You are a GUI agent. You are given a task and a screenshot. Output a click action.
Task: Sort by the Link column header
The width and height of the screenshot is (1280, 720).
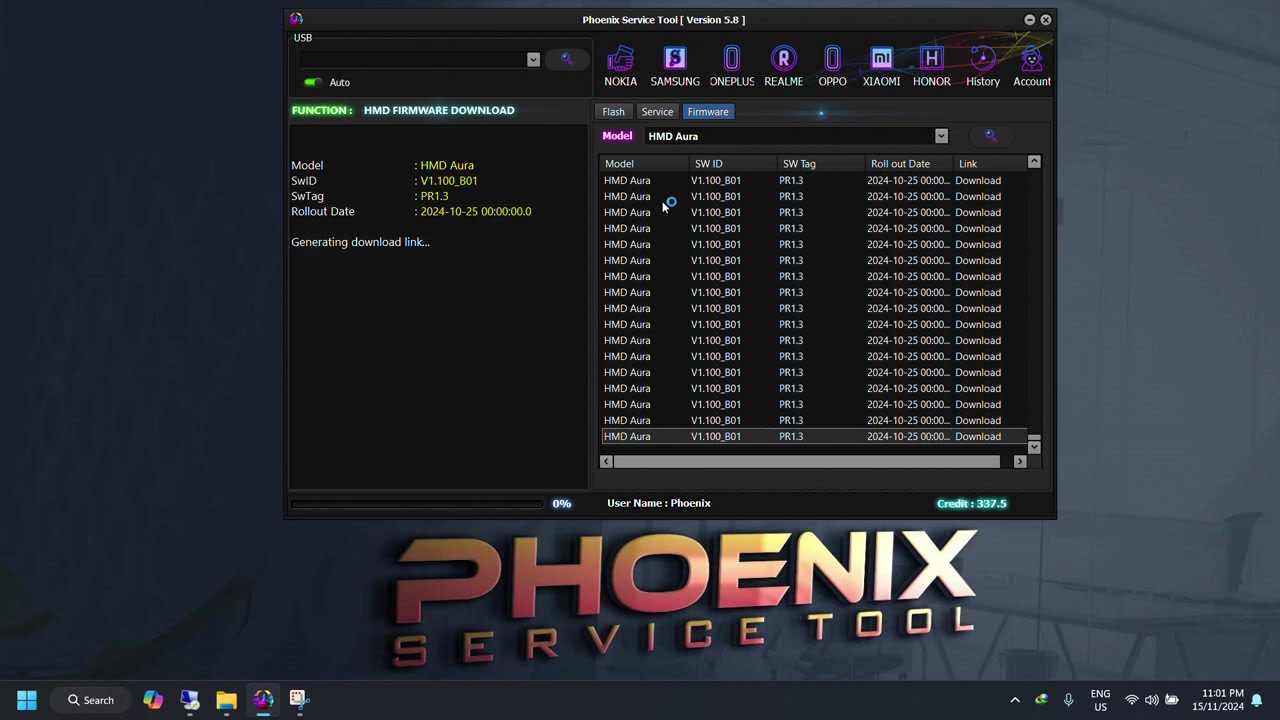pos(990,164)
